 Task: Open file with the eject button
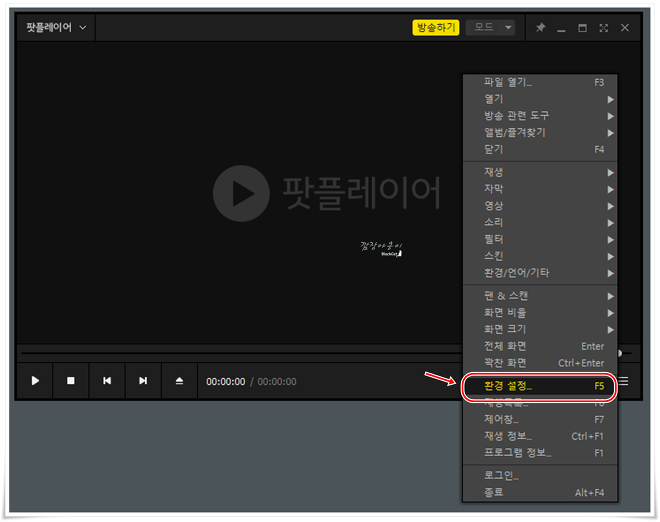(179, 381)
